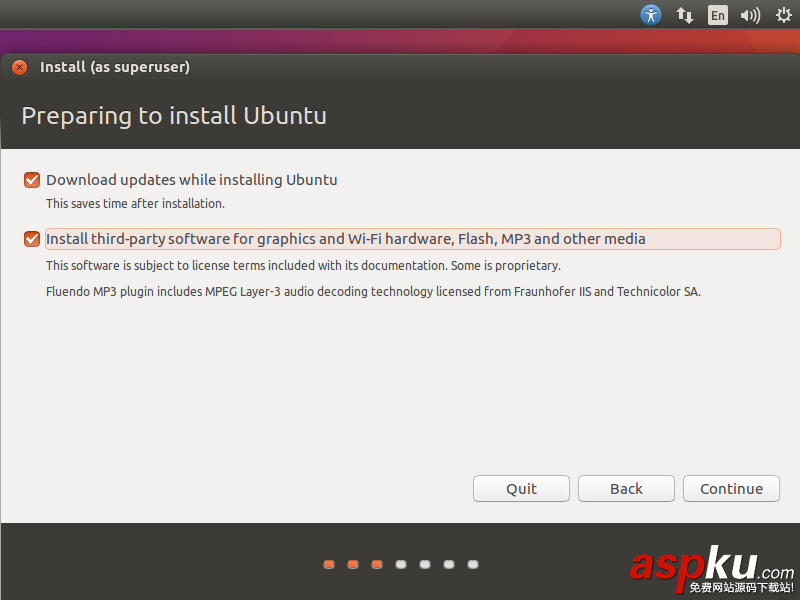Click the first orange progress dot
Viewport: 800px width, 600px height.
click(x=329, y=564)
